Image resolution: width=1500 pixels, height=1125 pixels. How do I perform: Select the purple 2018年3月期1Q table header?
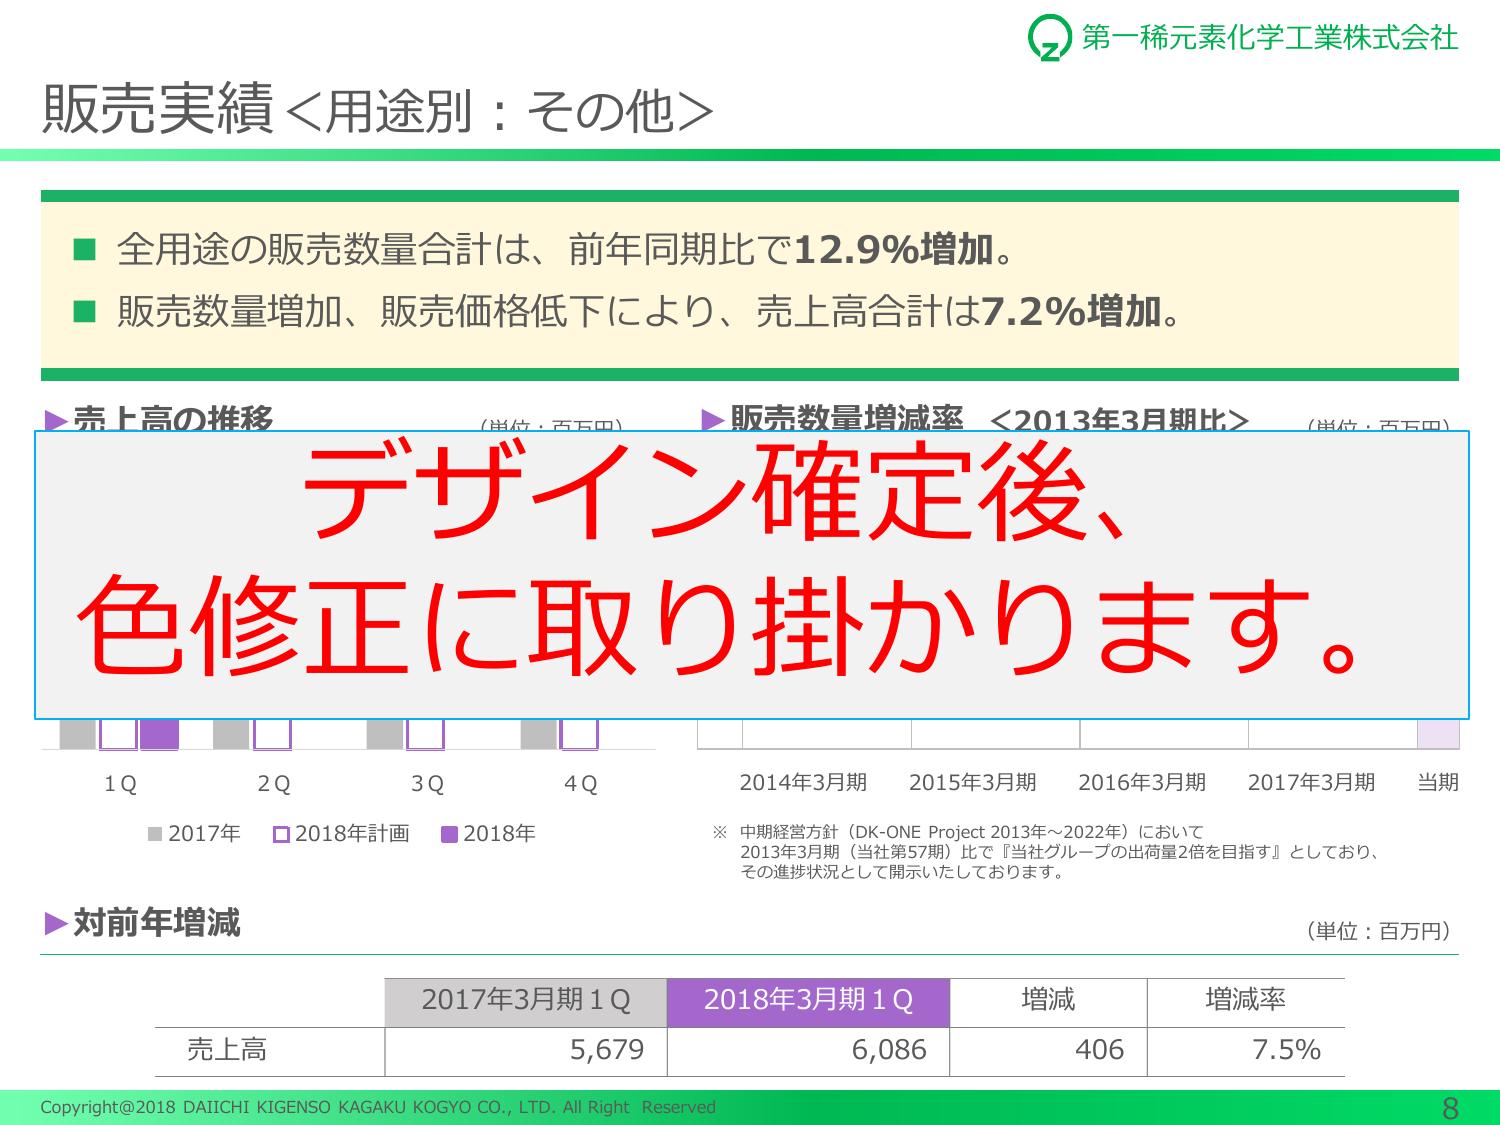click(x=808, y=1001)
